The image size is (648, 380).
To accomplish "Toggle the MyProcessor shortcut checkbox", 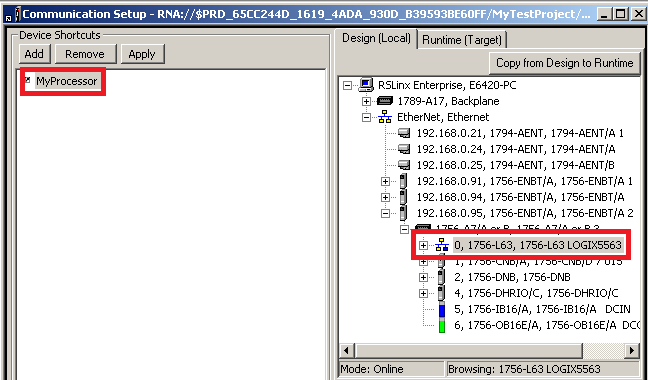I will (28, 80).
